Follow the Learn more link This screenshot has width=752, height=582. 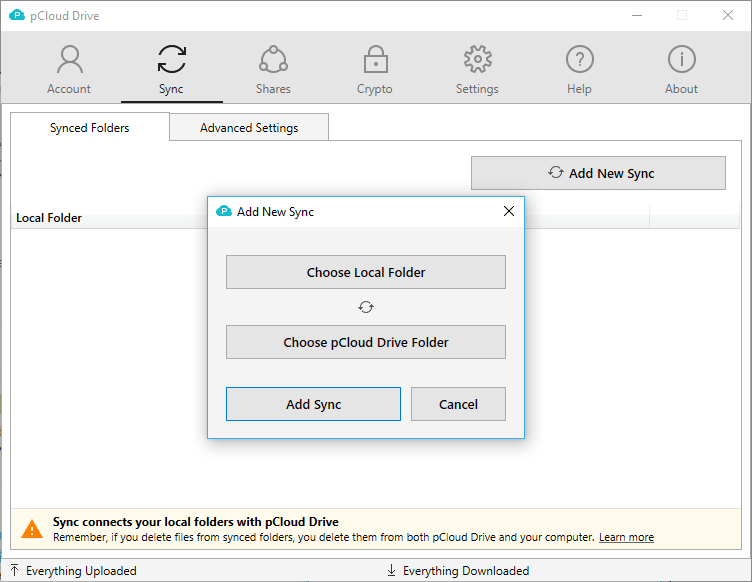626,537
